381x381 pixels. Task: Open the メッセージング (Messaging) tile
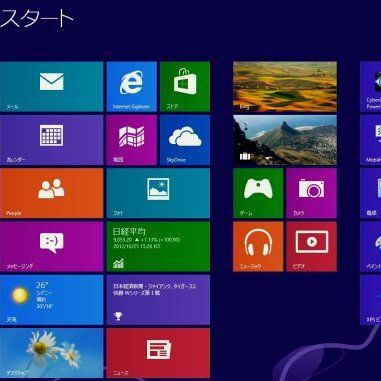(x=52, y=247)
